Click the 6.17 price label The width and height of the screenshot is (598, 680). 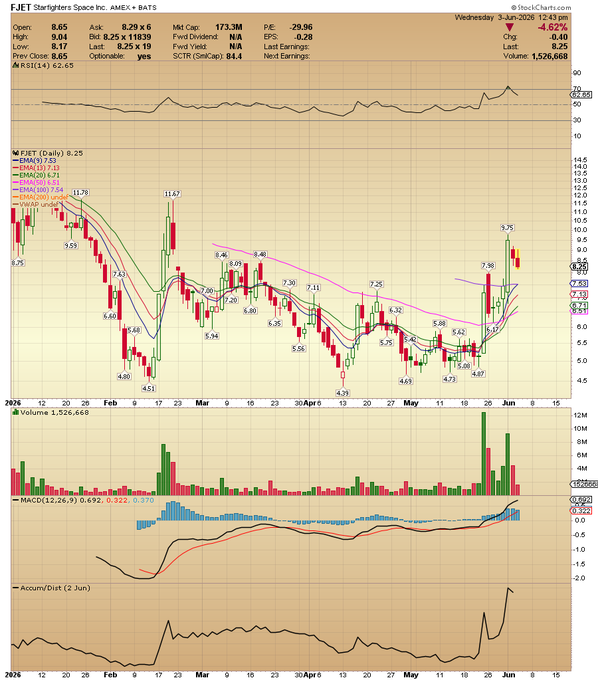[493, 330]
